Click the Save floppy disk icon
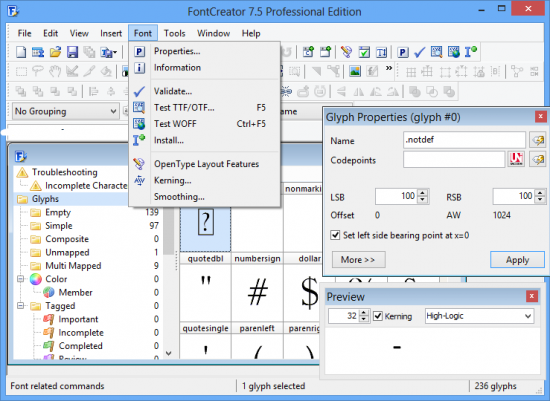The height and width of the screenshot is (401, 550). (x=72, y=52)
